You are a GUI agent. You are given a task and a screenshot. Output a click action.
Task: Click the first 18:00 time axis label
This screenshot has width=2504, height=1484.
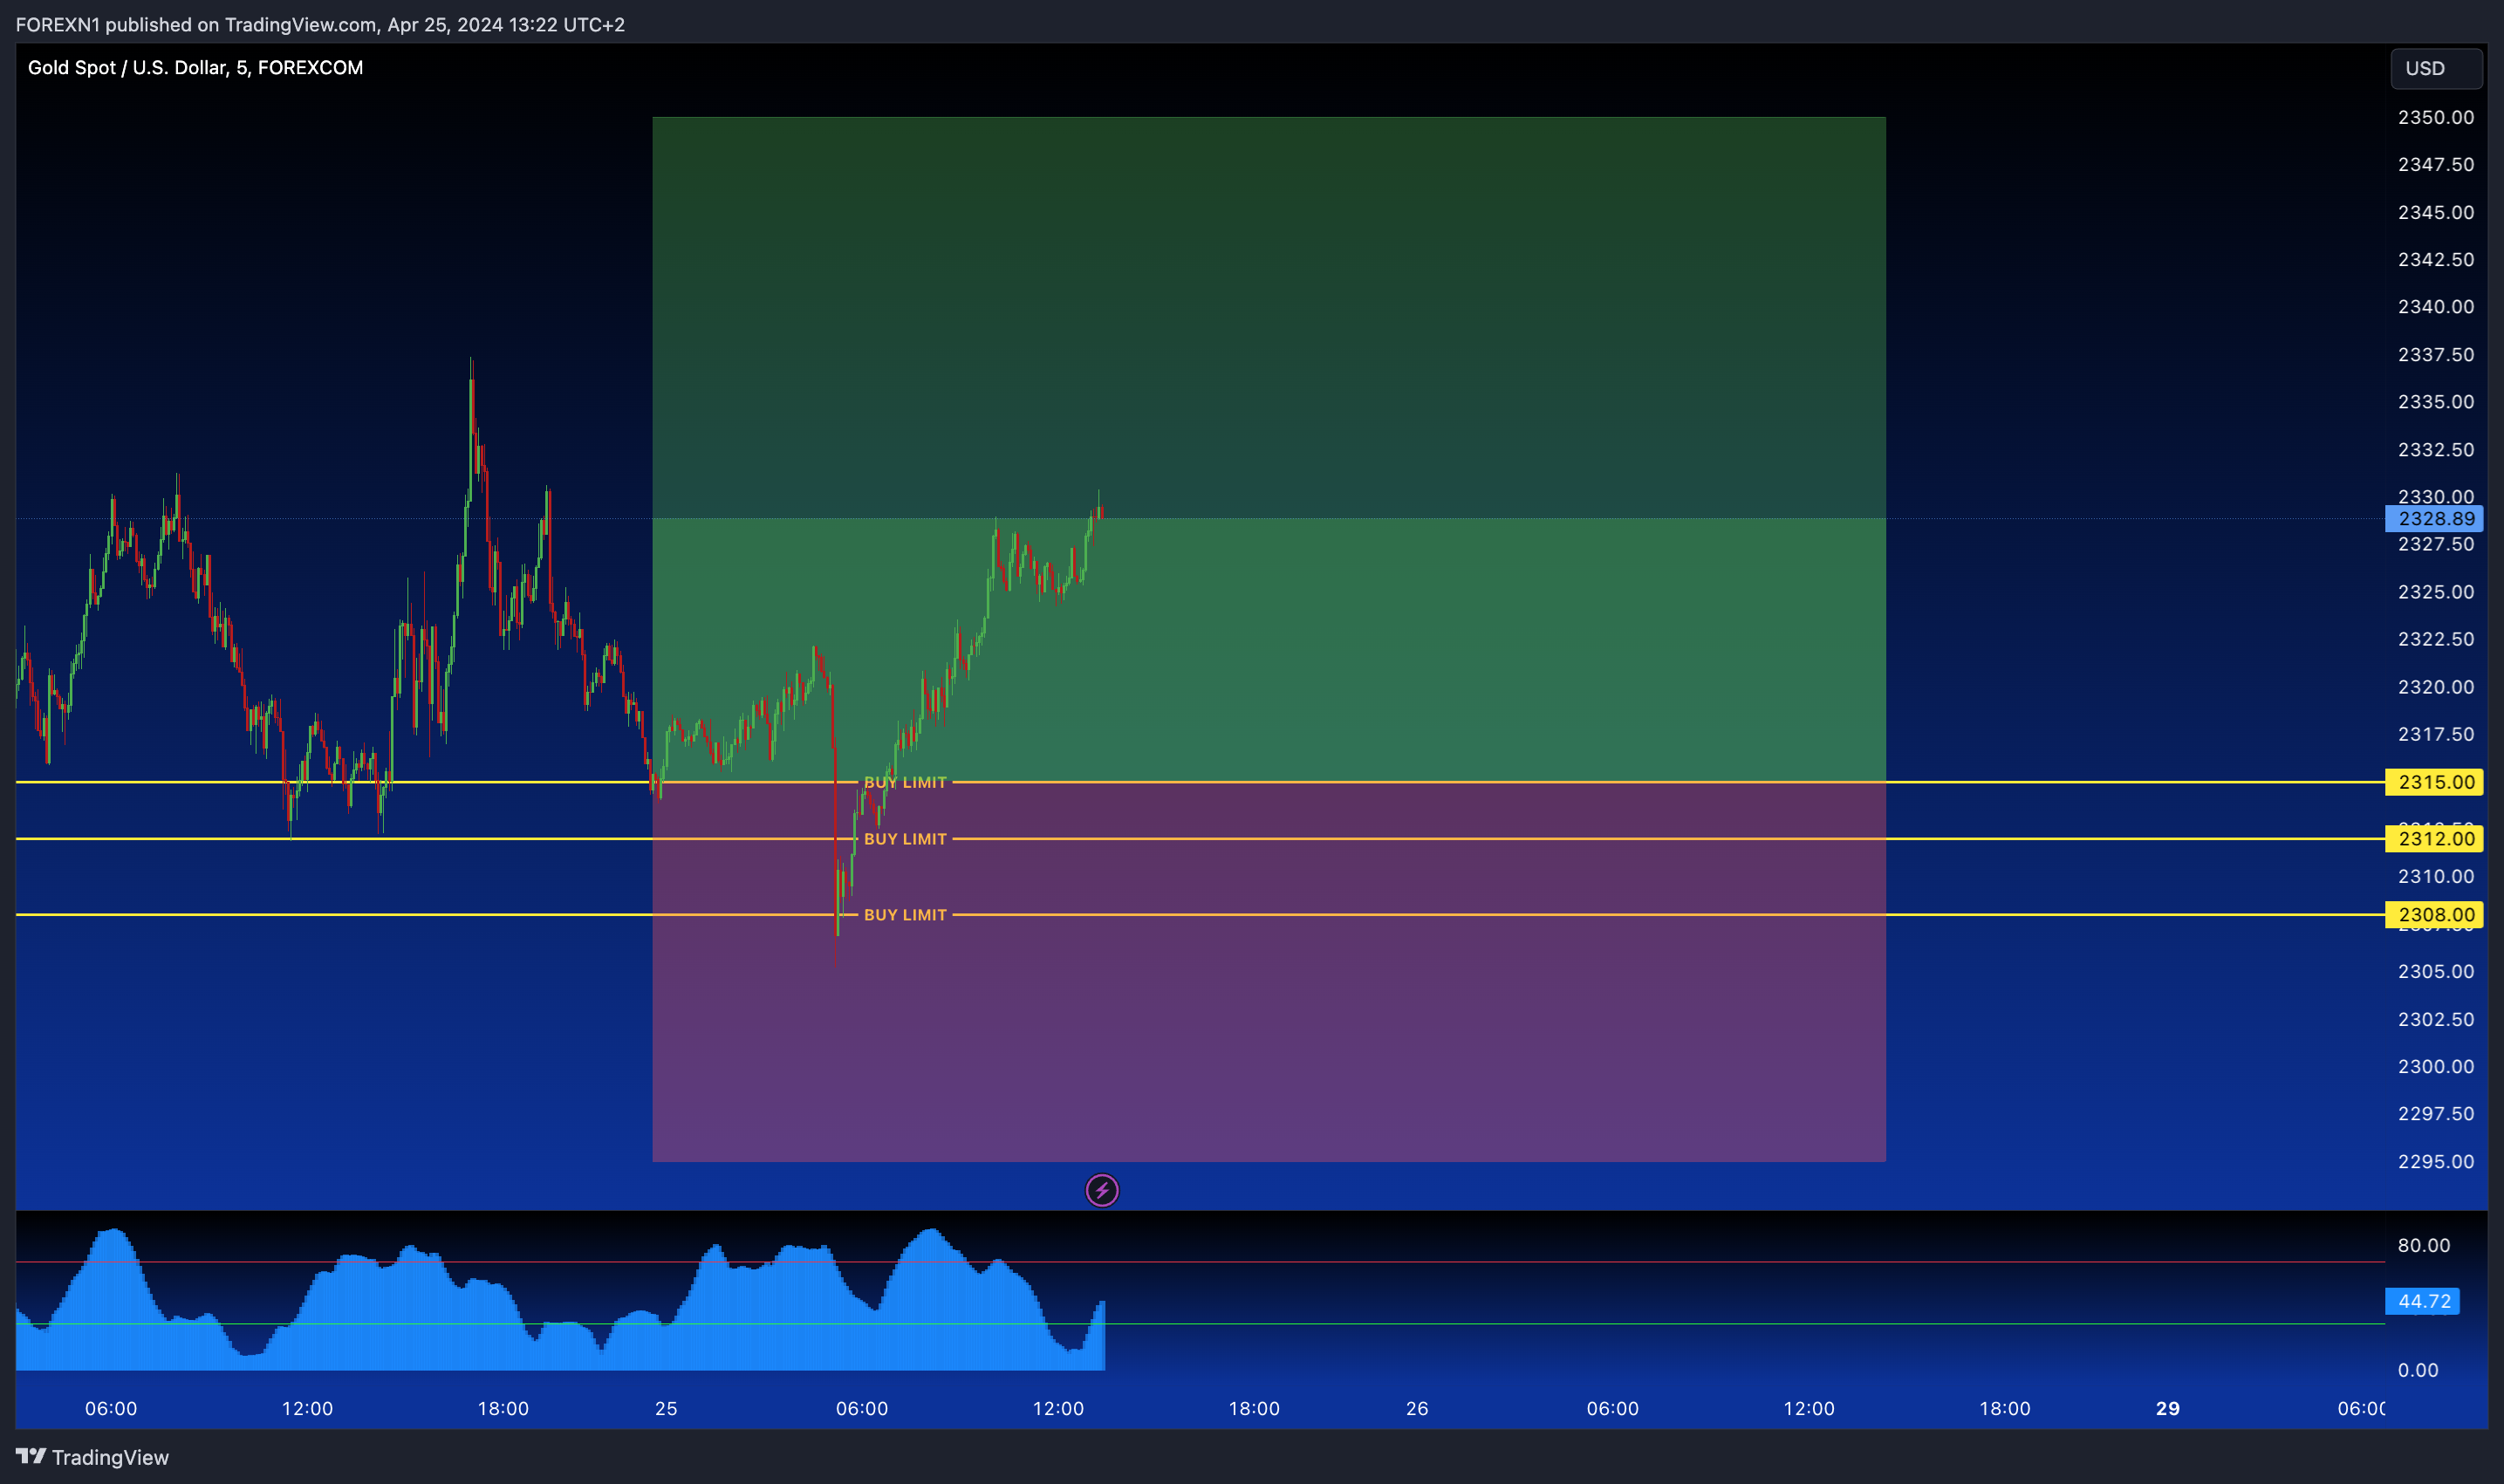(503, 1408)
